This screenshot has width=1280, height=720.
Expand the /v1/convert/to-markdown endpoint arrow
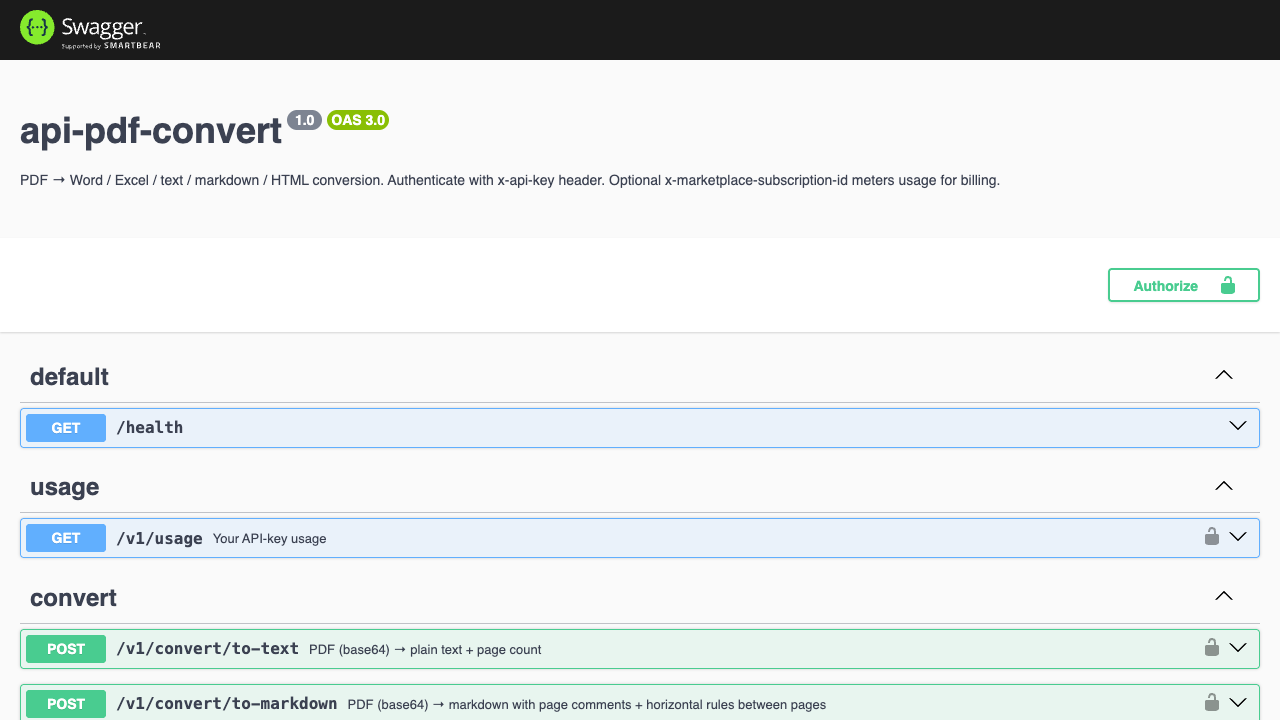1238,703
